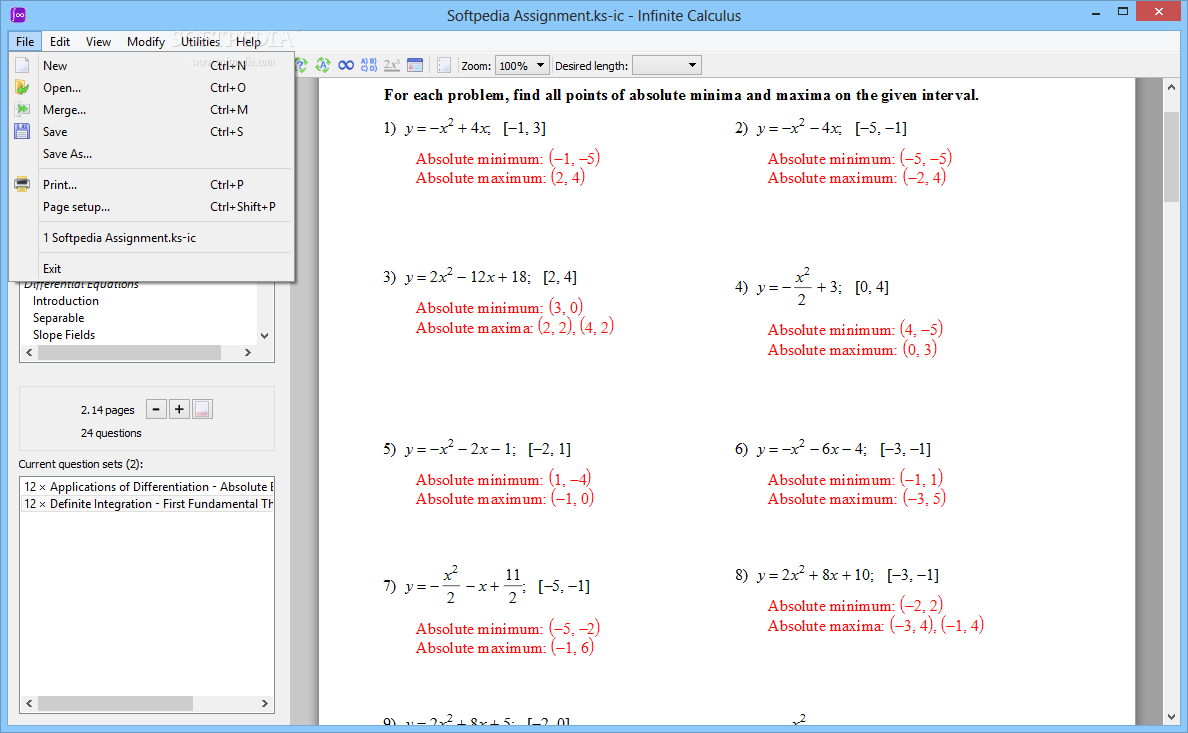The height and width of the screenshot is (733, 1188).
Task: Click the page layout icon before Zoom
Action: pos(444,65)
